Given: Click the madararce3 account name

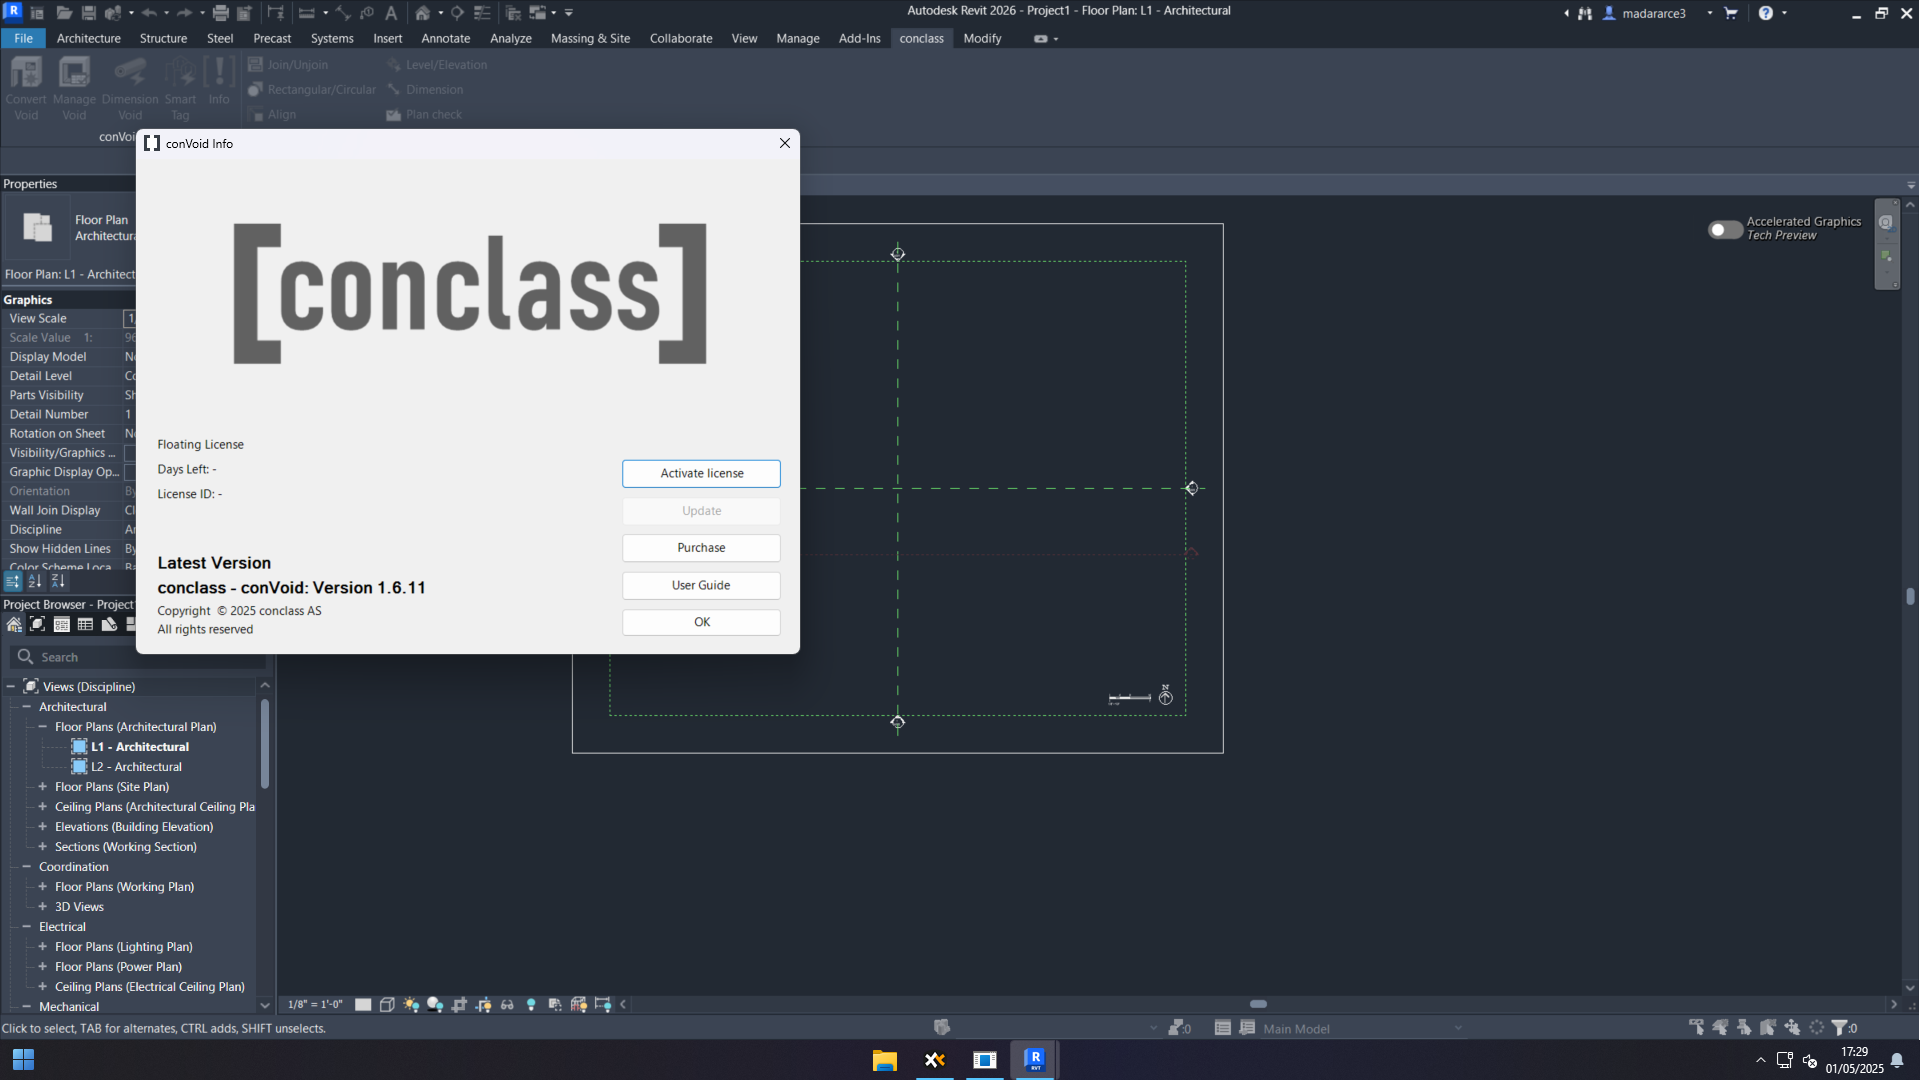Looking at the screenshot, I should click(x=1654, y=13).
